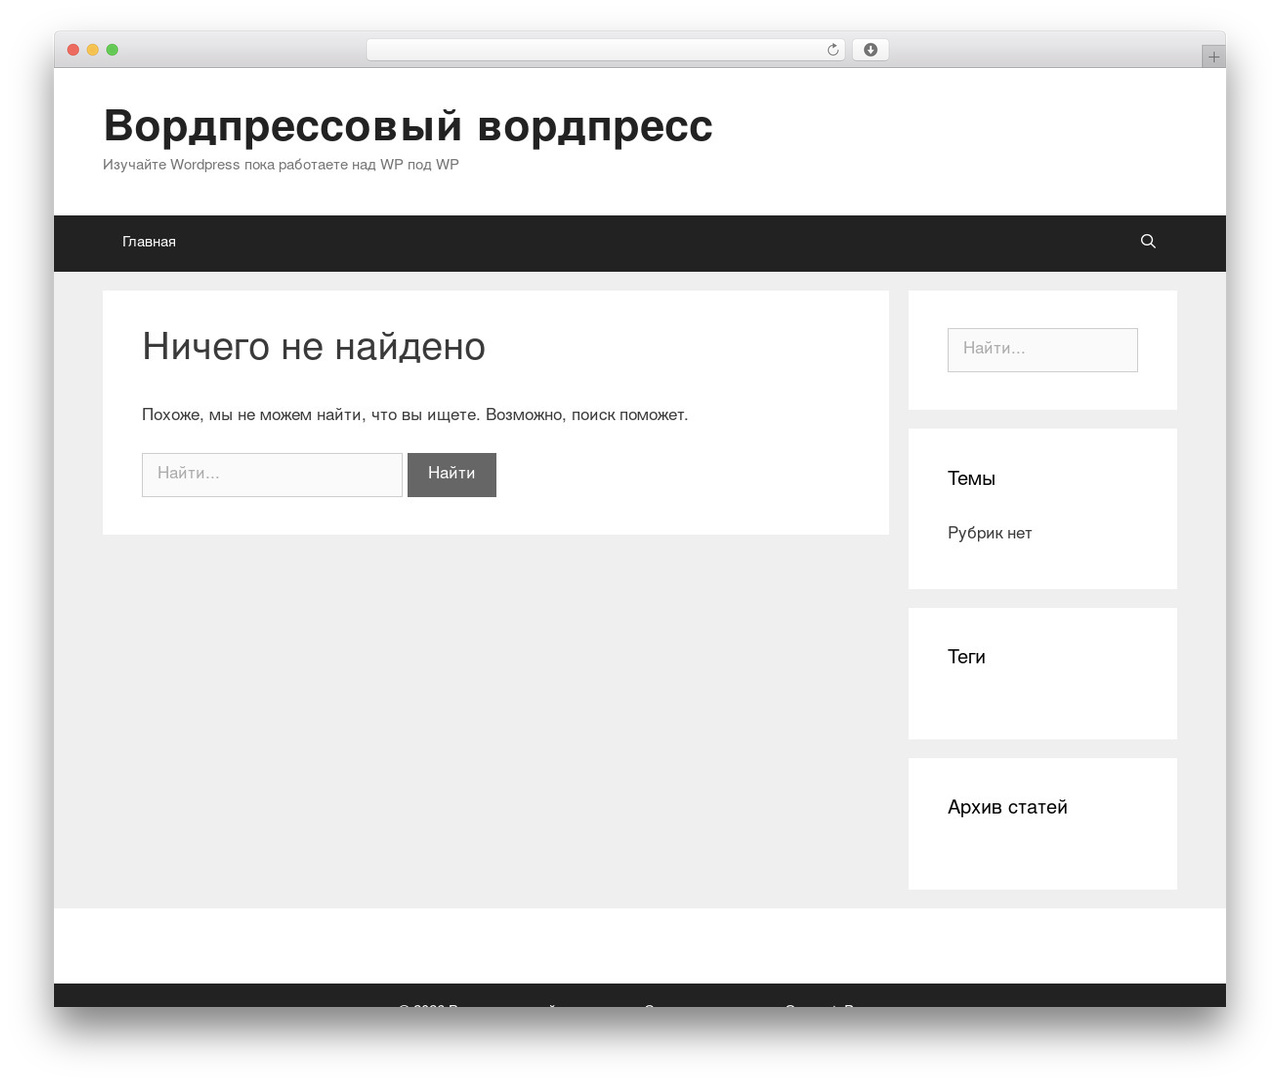Select the site tagline under title
1280x1084 pixels.
281,164
